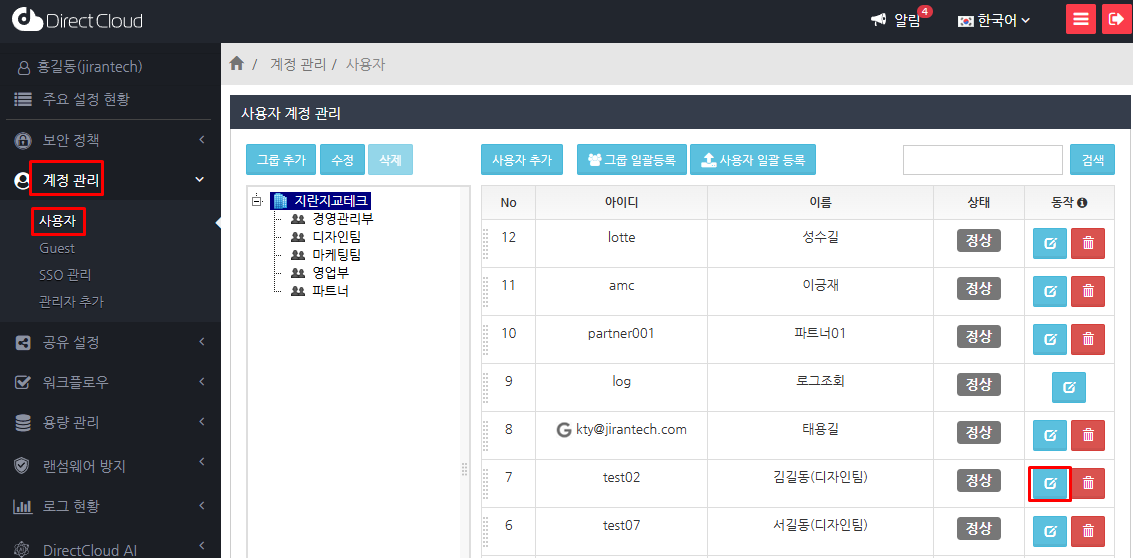Select 관리자 추가 in the sidebar
Image resolution: width=1133 pixels, height=558 pixels.
[71, 301]
